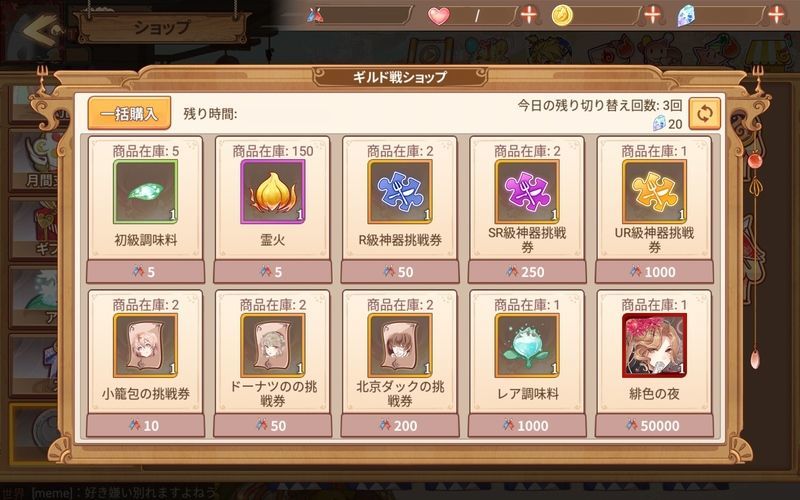Tap the 50000 price bar under 緋色の夜
This screenshot has width=800, height=500.
tap(654, 426)
